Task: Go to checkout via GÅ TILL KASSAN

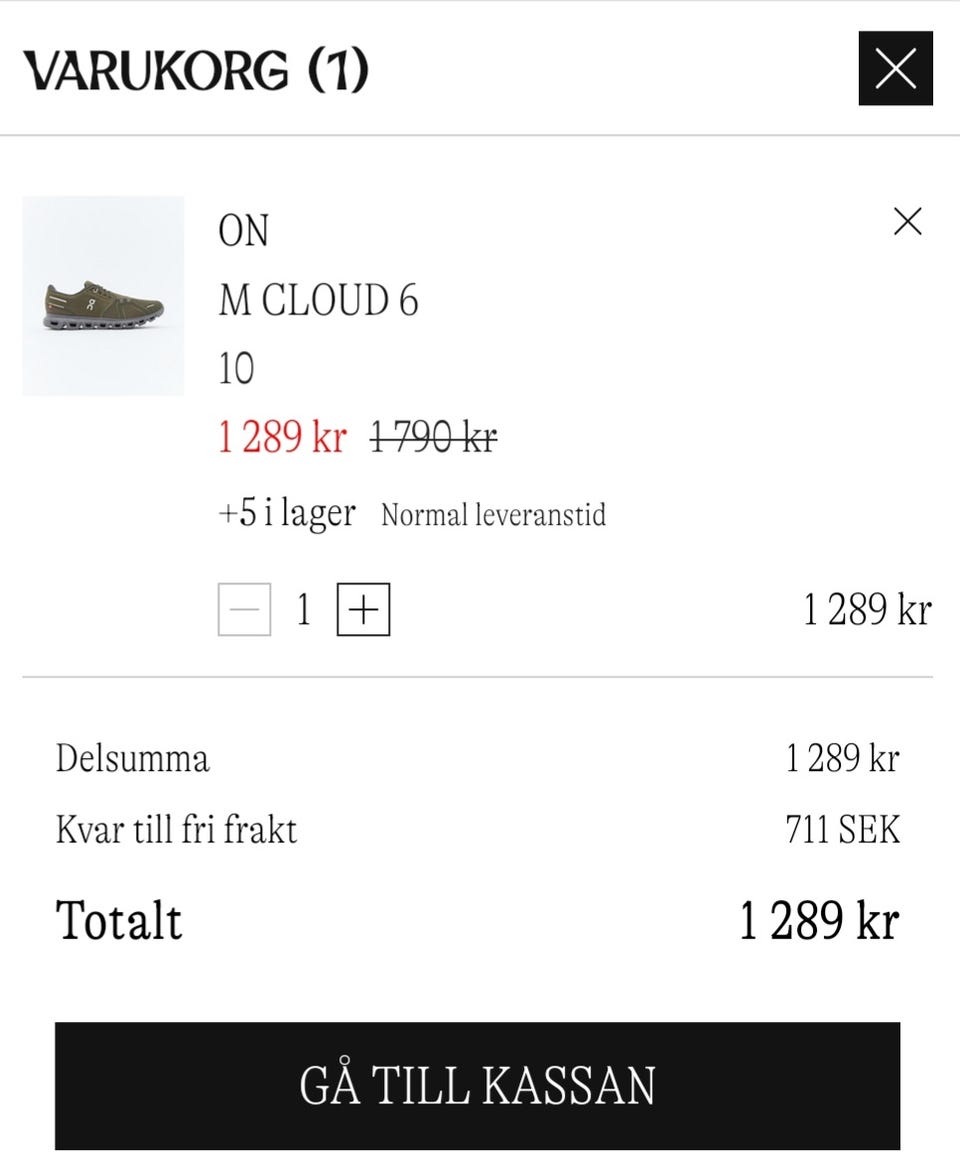Action: click(x=477, y=1086)
